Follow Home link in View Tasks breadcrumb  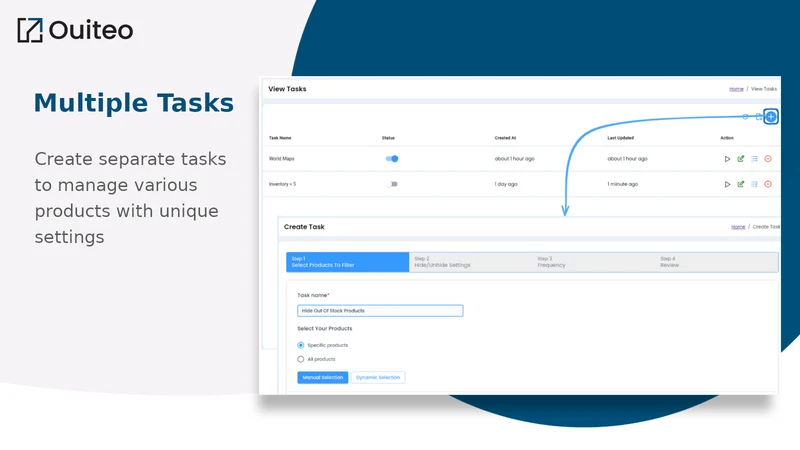736,89
